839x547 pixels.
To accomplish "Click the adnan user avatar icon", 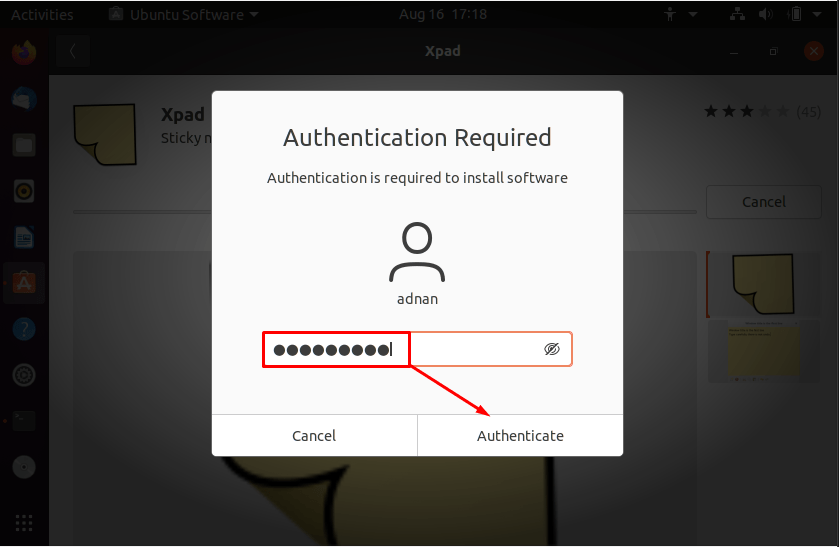I will (x=417, y=252).
